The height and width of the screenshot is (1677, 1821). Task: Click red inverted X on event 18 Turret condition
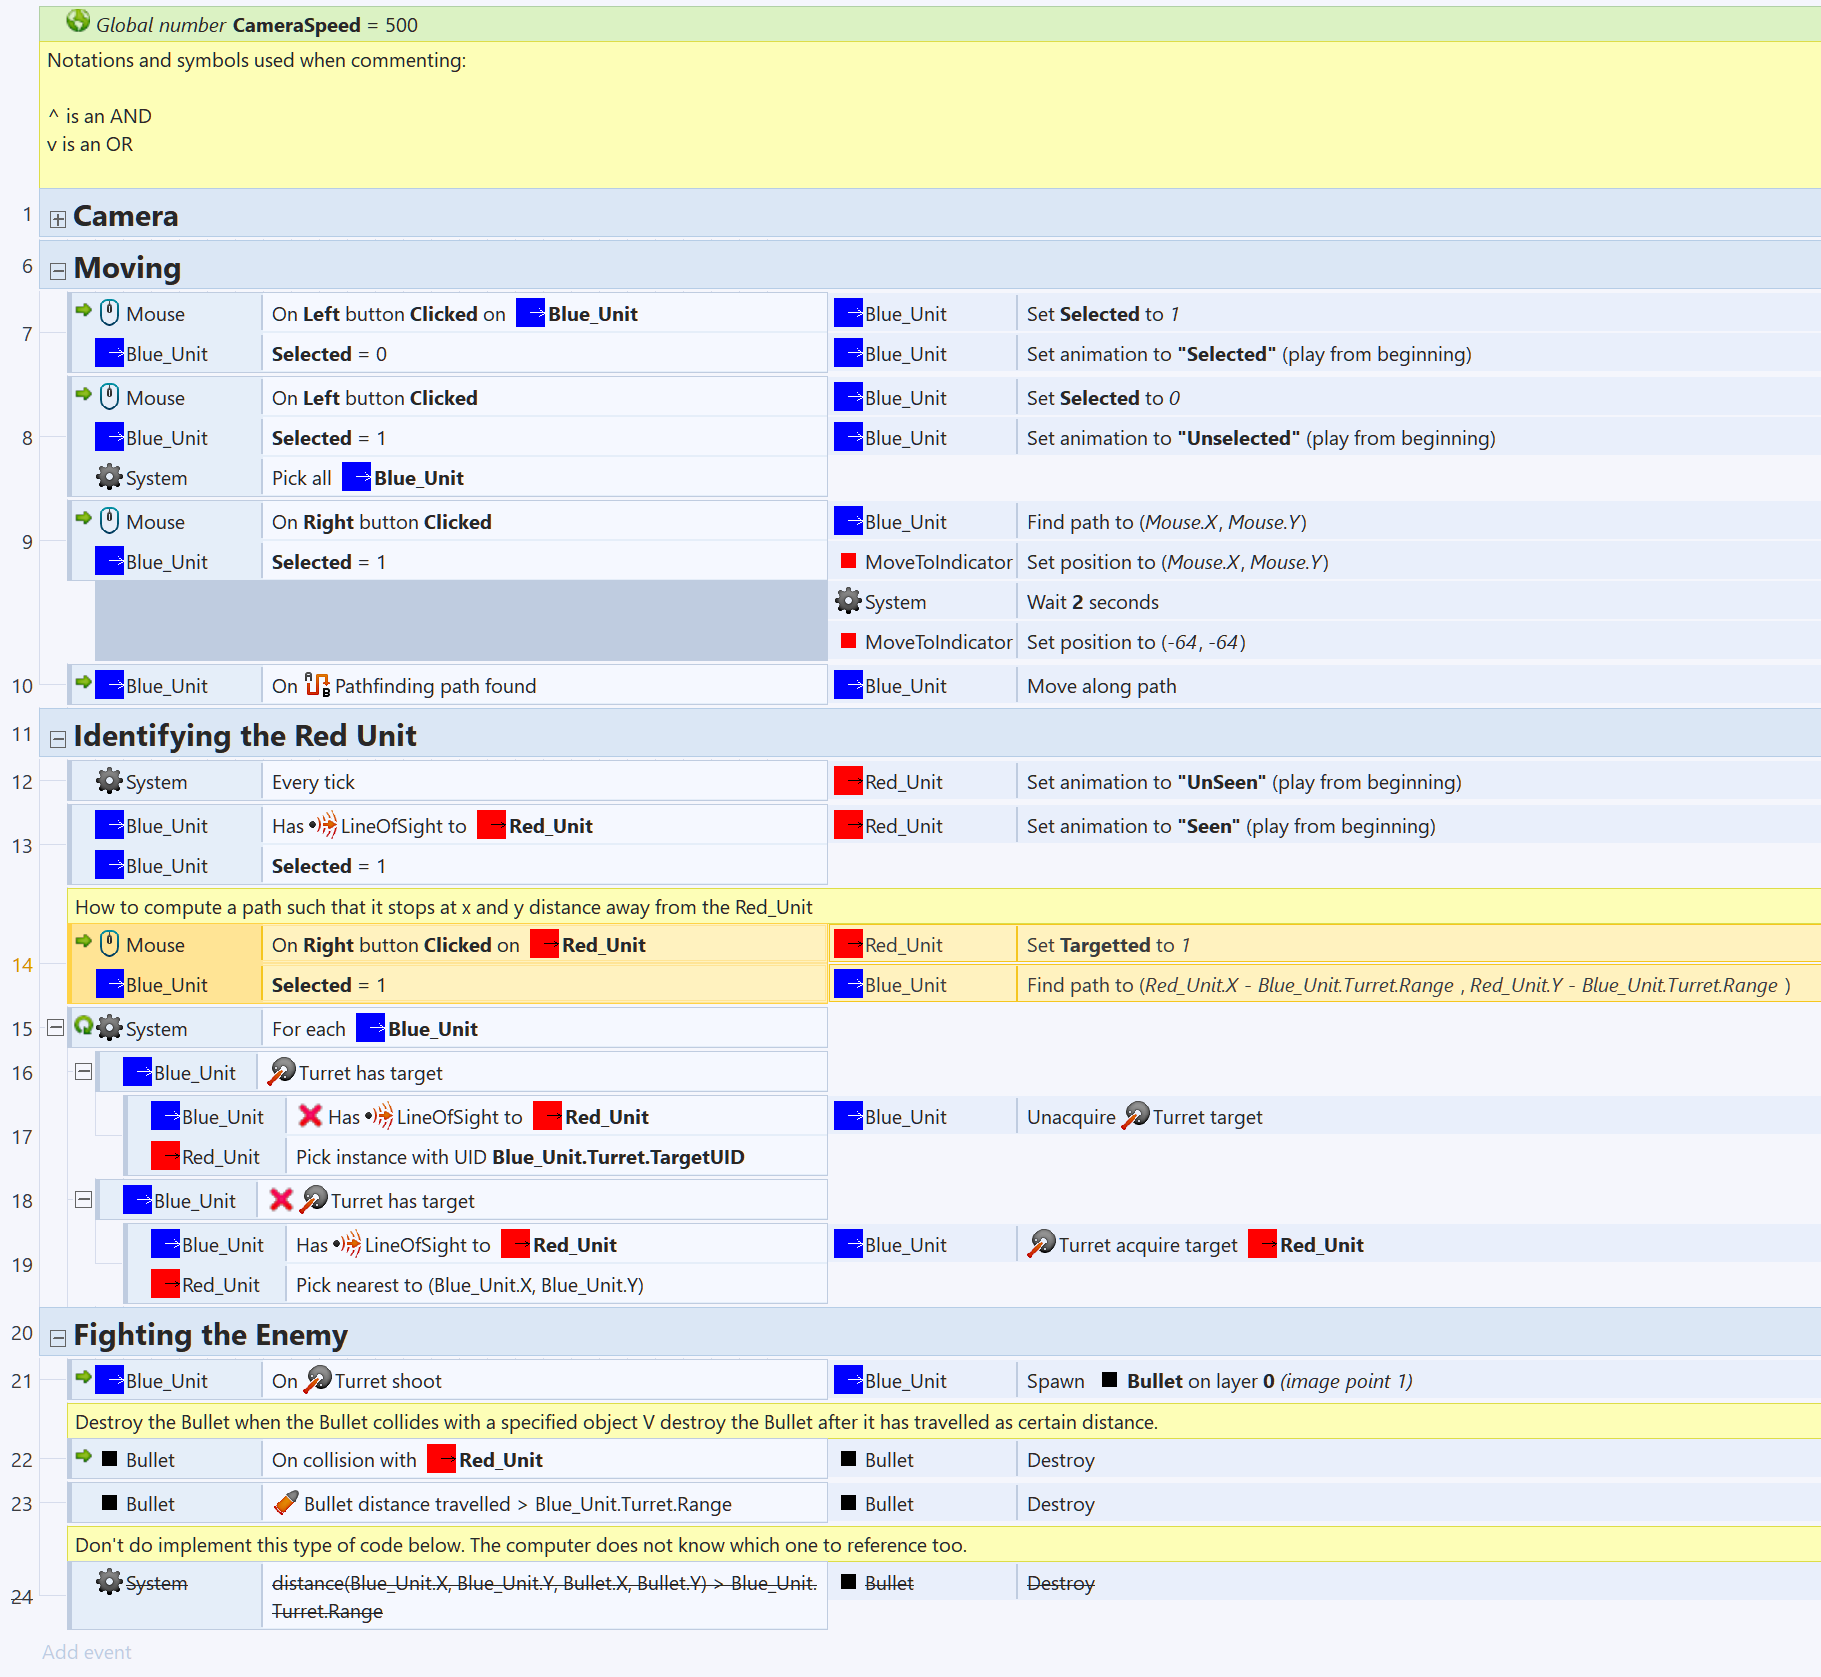click(282, 1200)
